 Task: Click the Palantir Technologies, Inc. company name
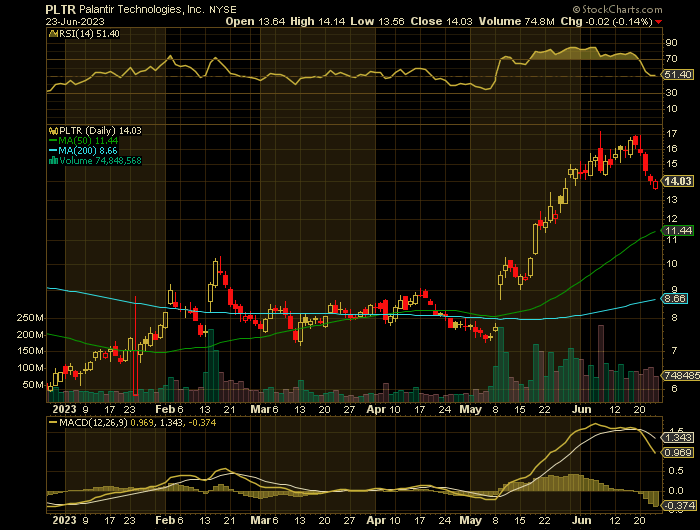(142, 9)
